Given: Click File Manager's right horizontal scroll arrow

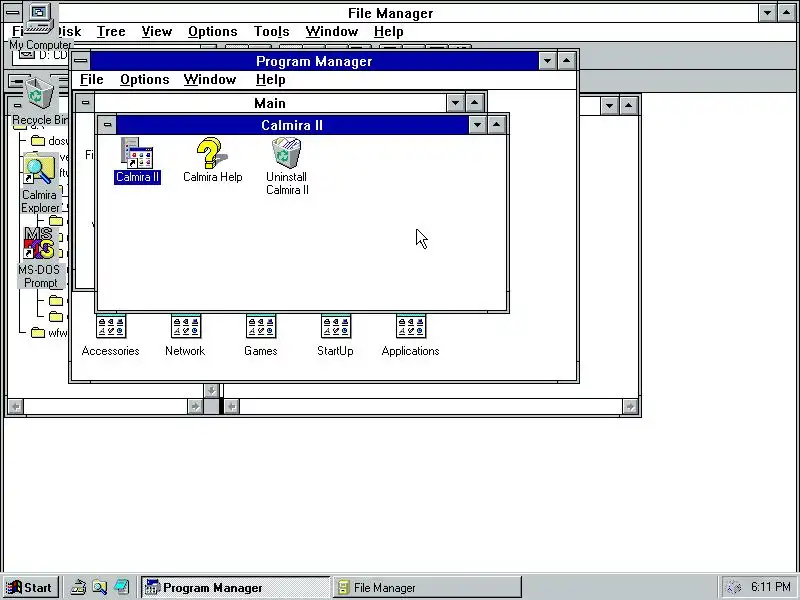Looking at the screenshot, I should coord(630,406).
